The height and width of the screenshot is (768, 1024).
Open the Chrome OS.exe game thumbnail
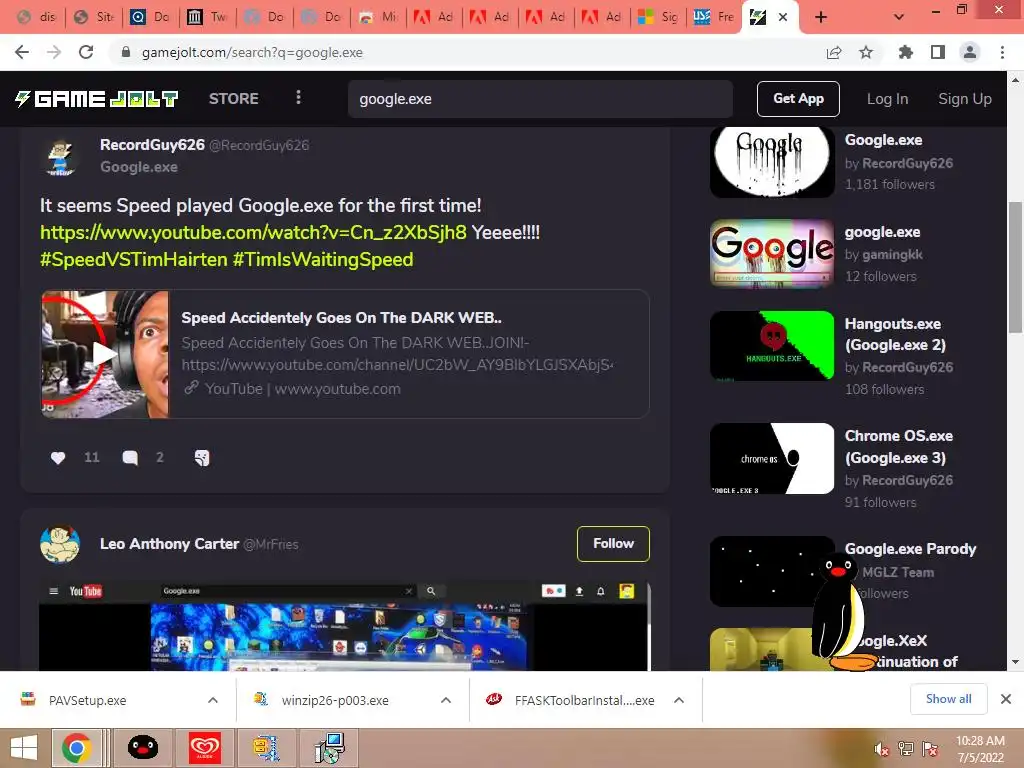point(772,458)
